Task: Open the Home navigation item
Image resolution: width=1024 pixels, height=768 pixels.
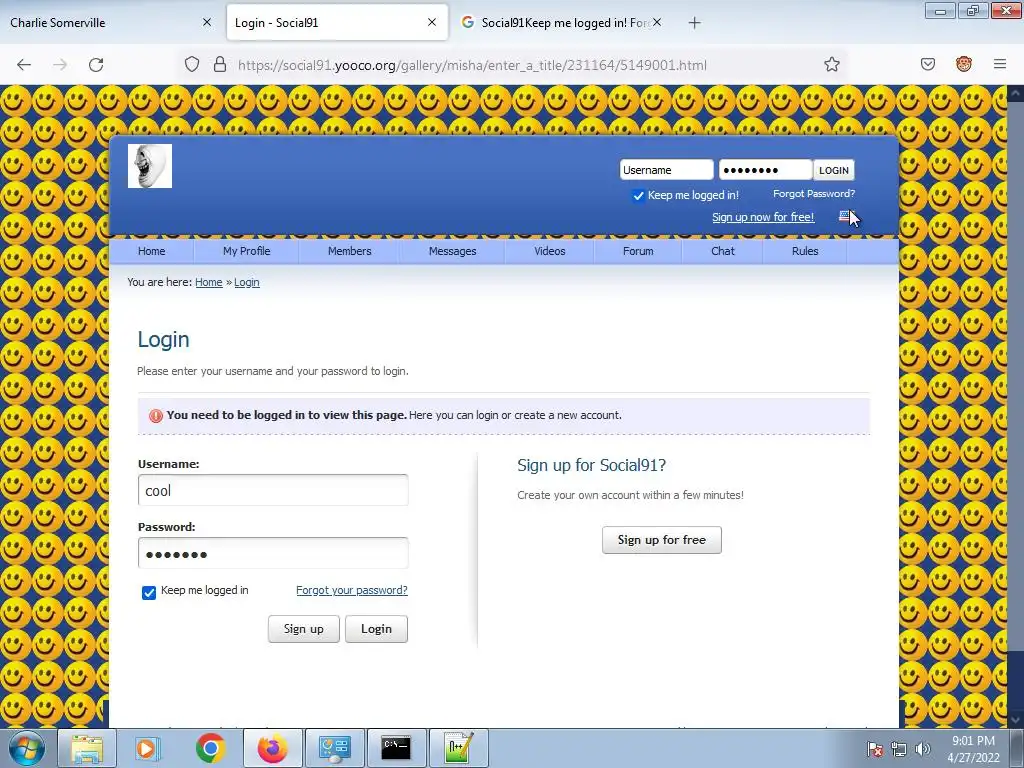Action: pos(152,251)
